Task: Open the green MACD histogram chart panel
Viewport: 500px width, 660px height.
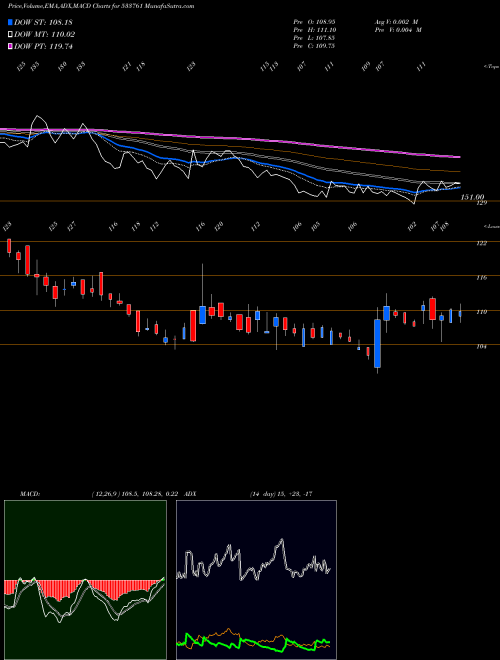Action: pos(85,580)
